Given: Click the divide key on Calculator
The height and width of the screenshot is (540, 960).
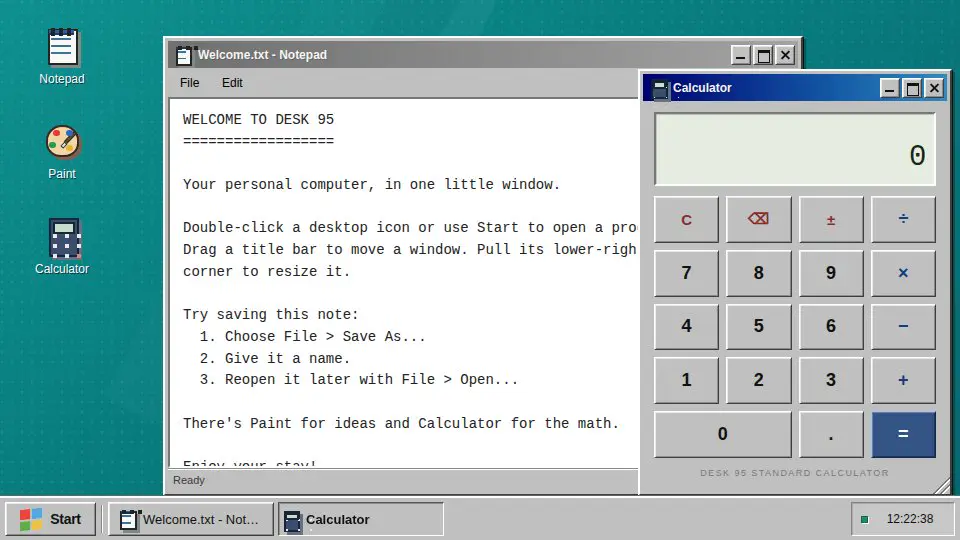Looking at the screenshot, I should 903,219.
